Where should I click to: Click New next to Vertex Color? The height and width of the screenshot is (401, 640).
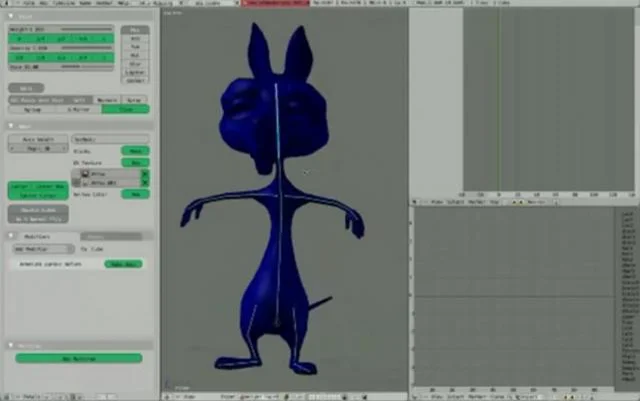[136, 194]
